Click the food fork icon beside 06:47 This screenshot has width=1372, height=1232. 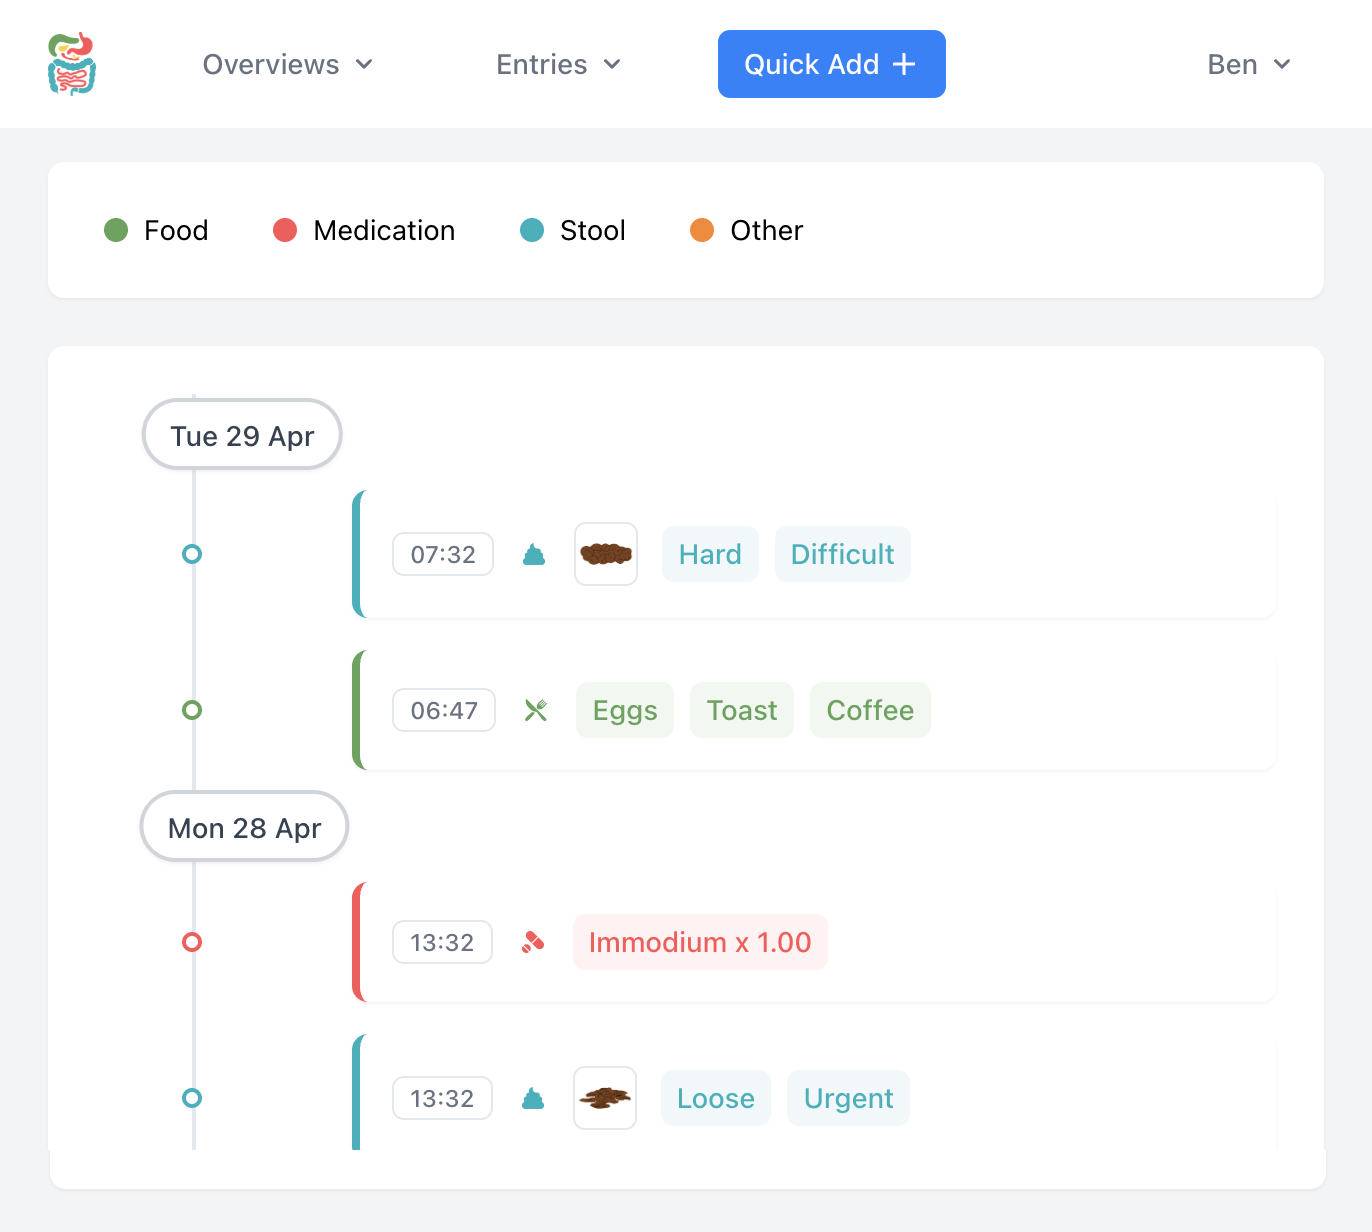(536, 710)
